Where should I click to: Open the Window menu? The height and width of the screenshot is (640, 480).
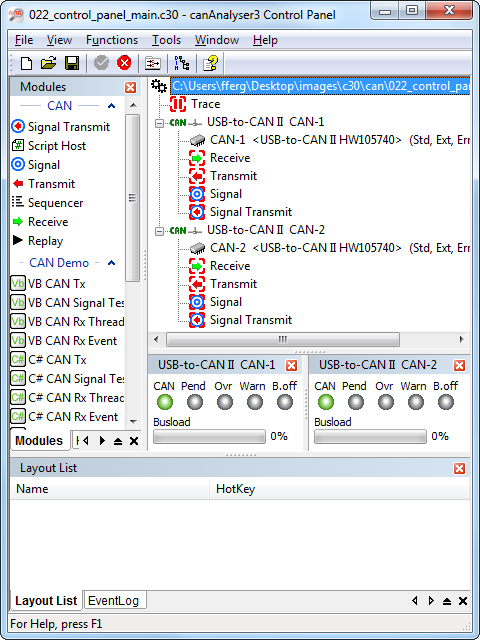(217, 40)
